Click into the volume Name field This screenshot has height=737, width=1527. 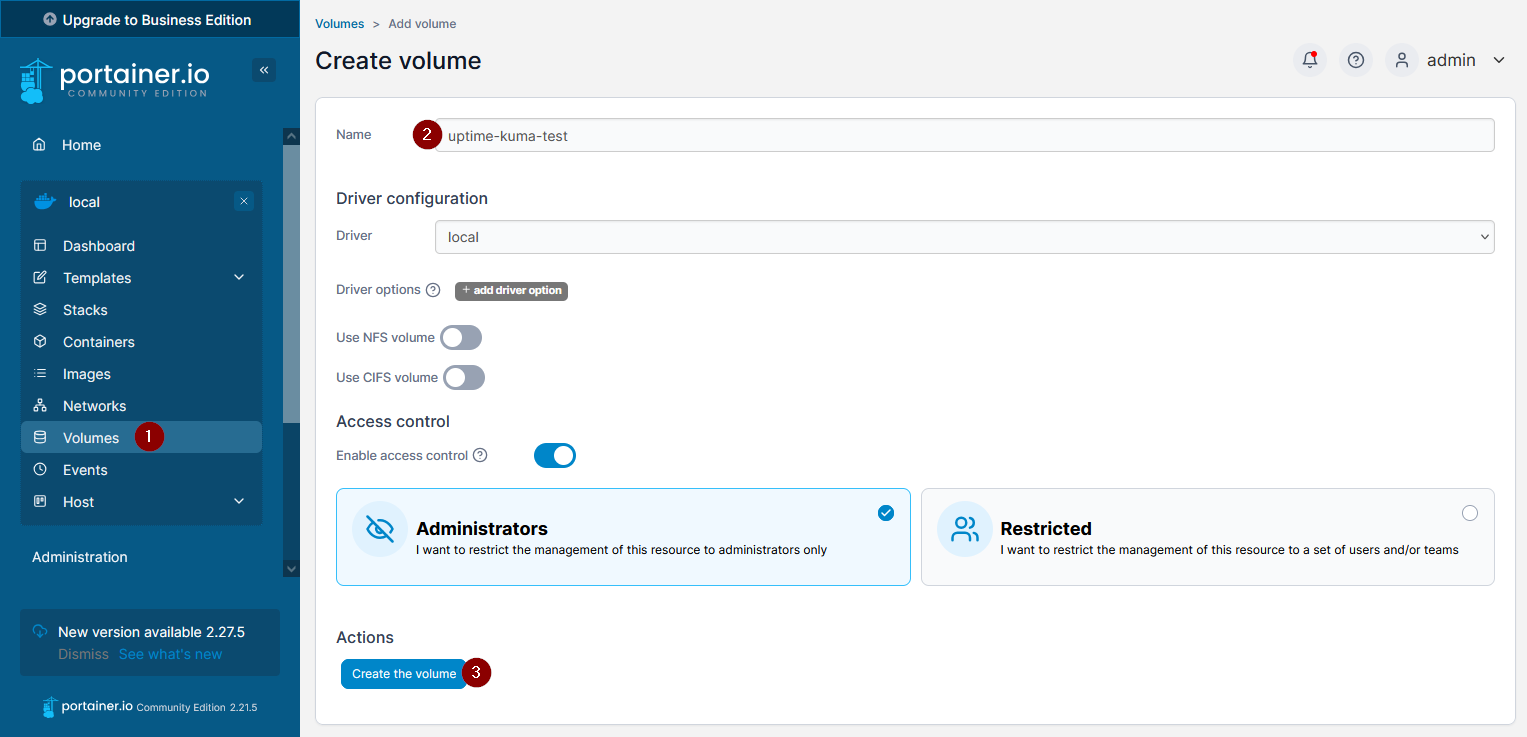click(964, 136)
